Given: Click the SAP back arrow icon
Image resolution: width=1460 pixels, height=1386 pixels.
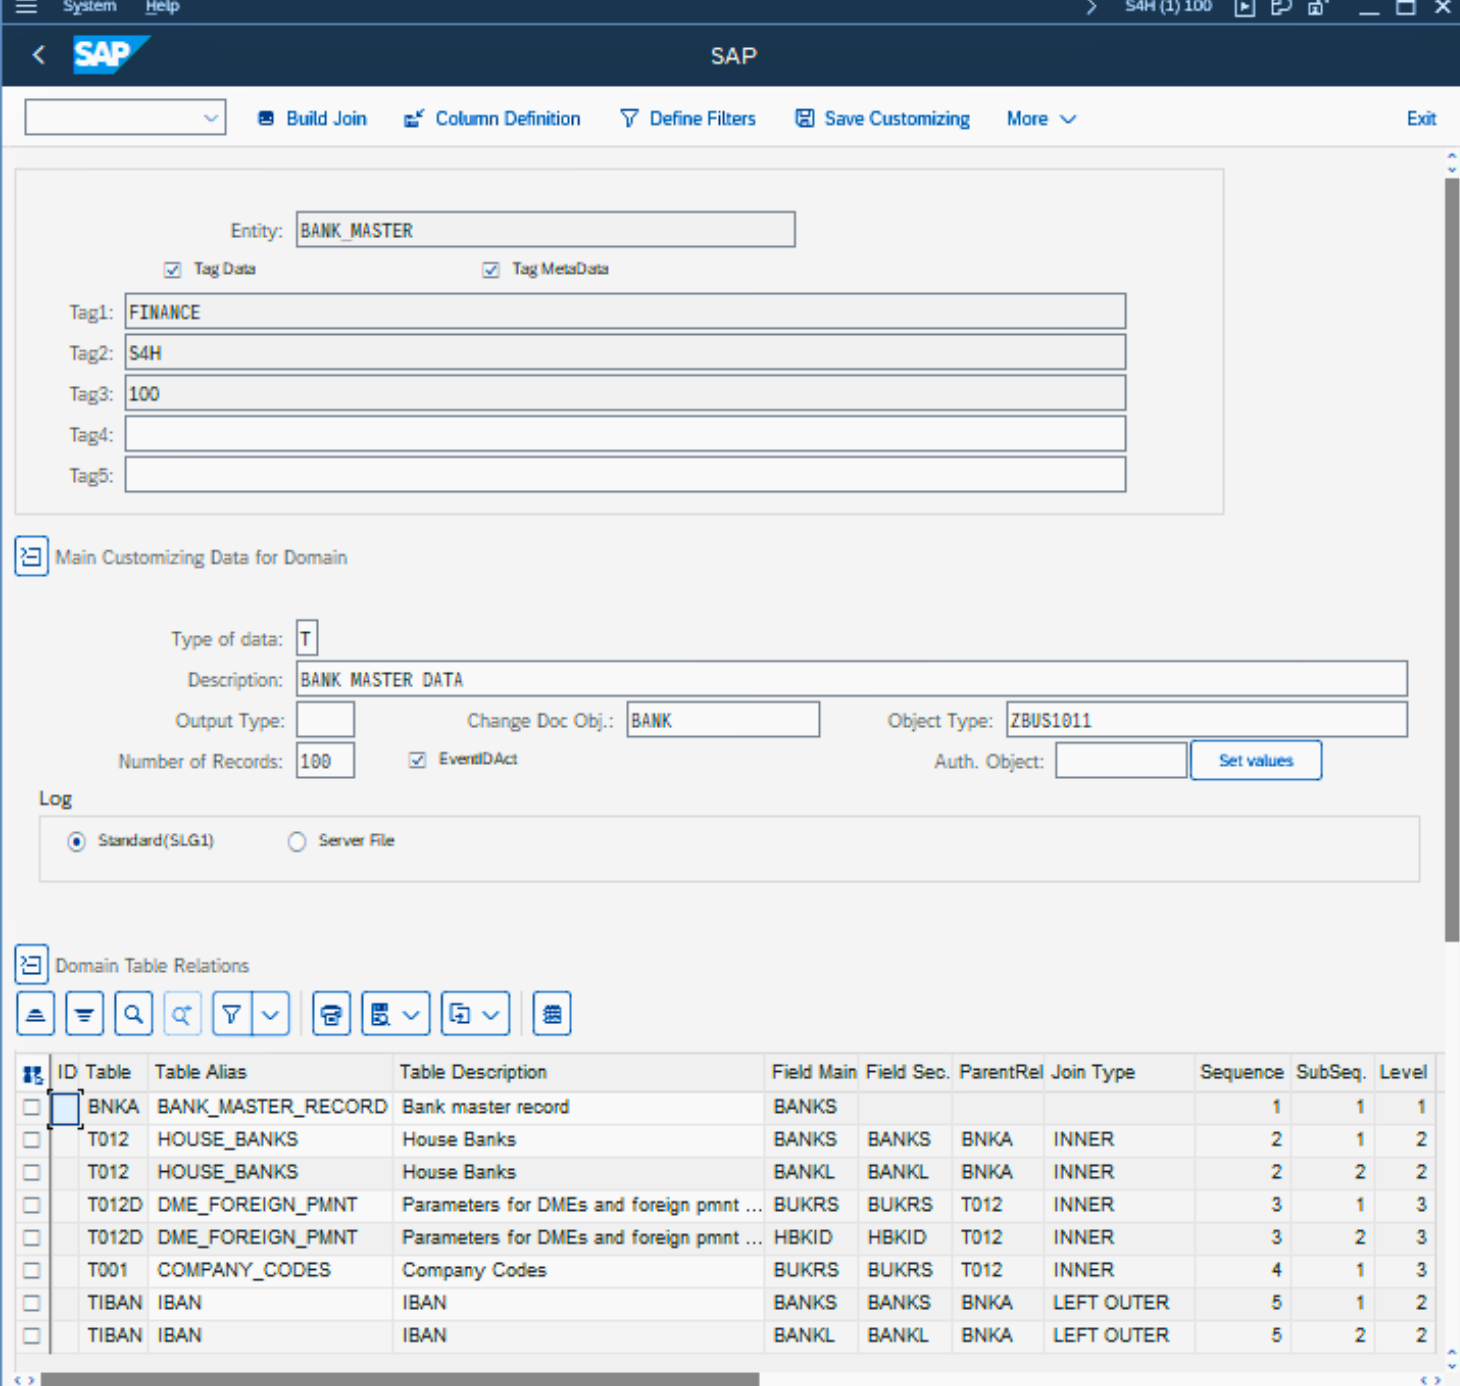Looking at the screenshot, I should click(39, 55).
